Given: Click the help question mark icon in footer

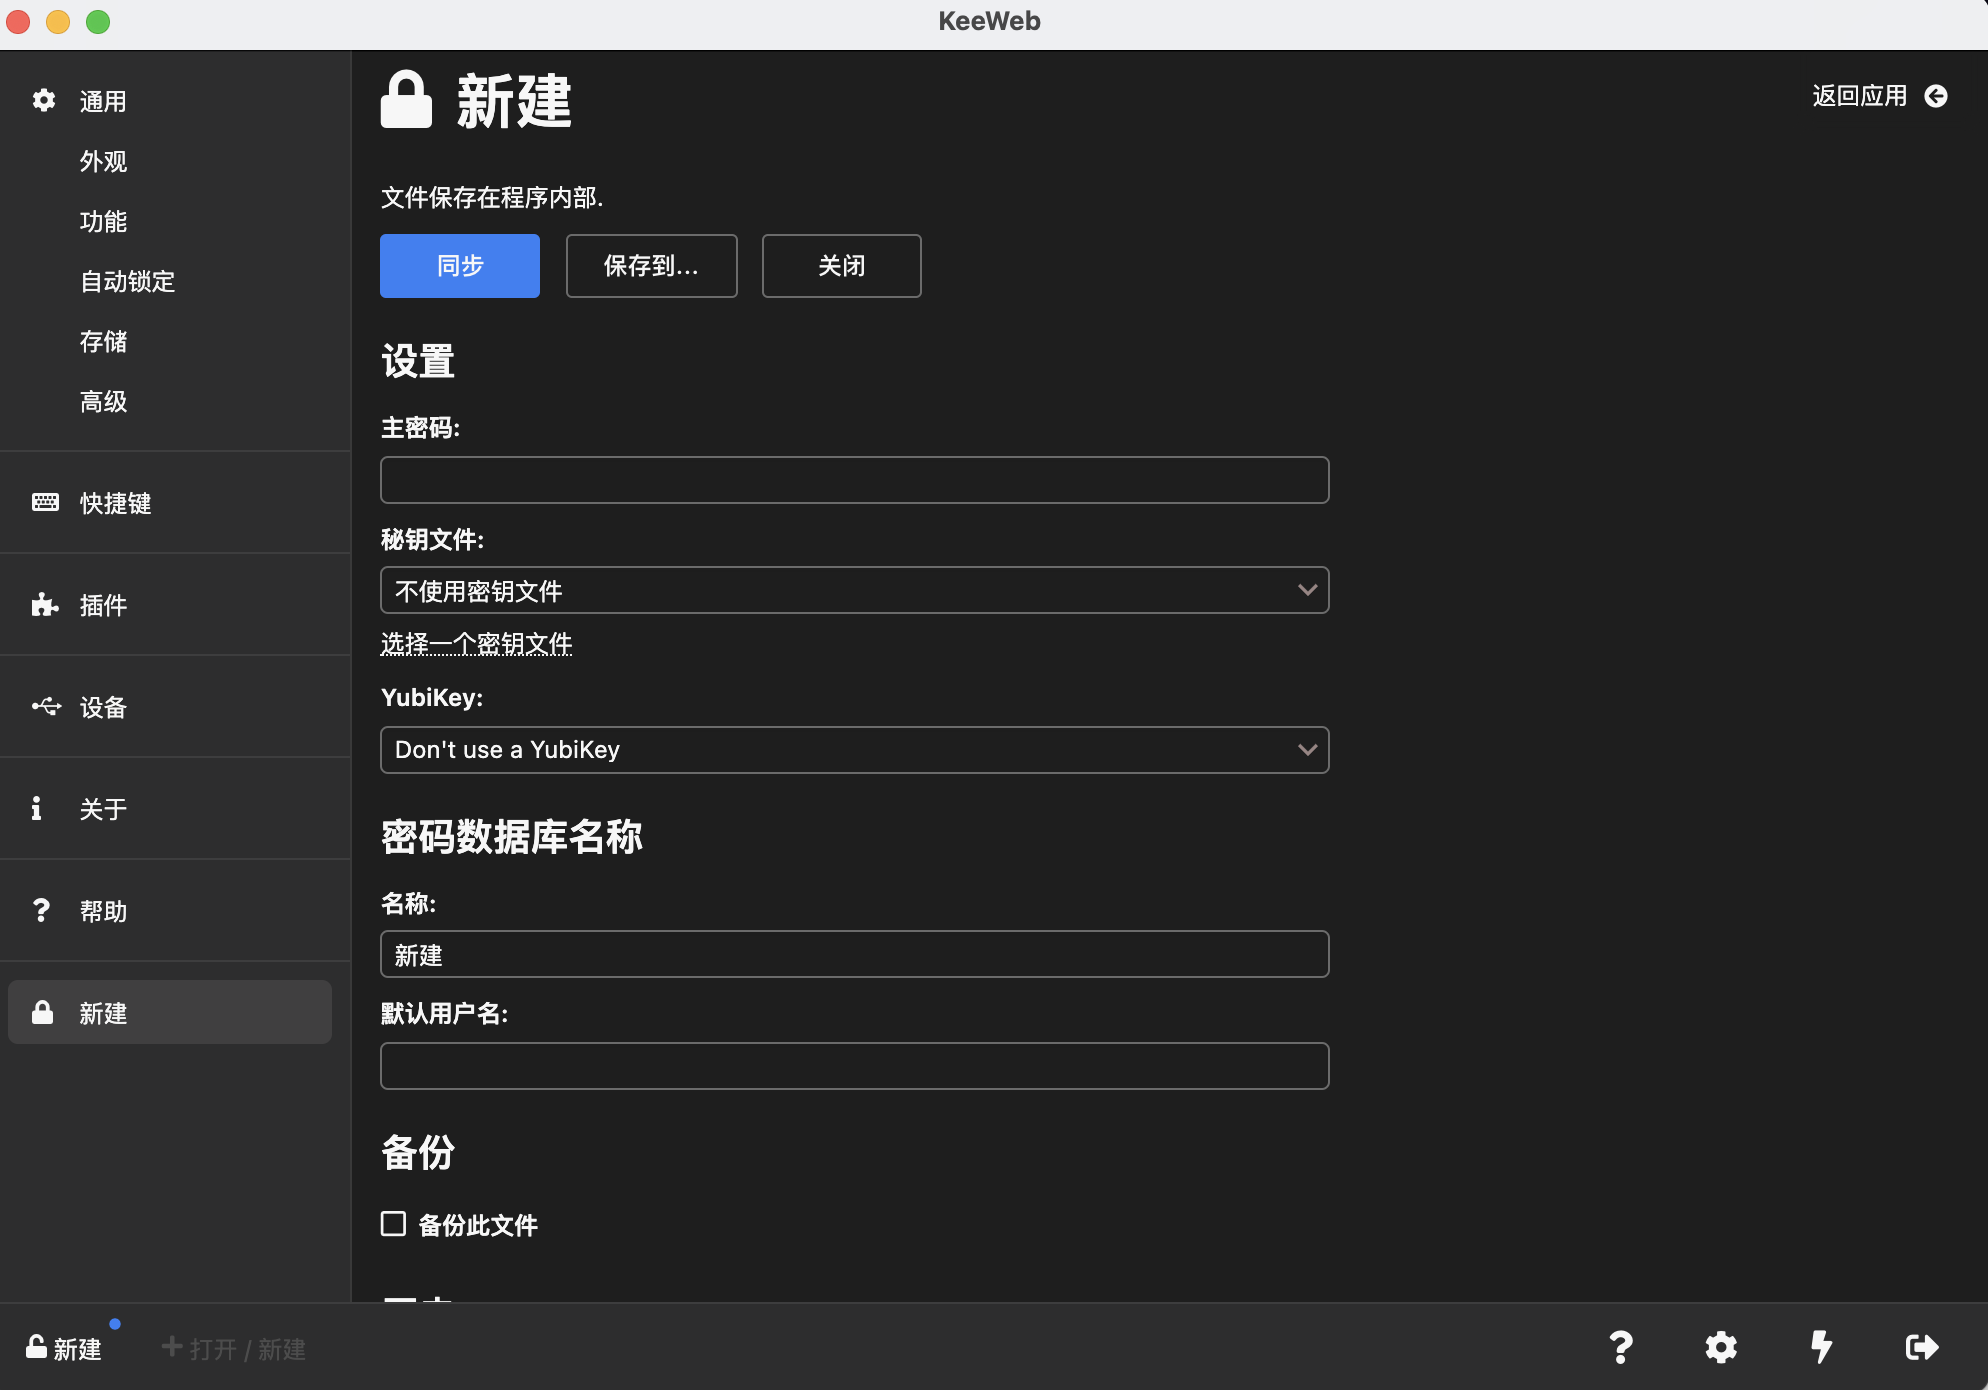Looking at the screenshot, I should [1620, 1347].
